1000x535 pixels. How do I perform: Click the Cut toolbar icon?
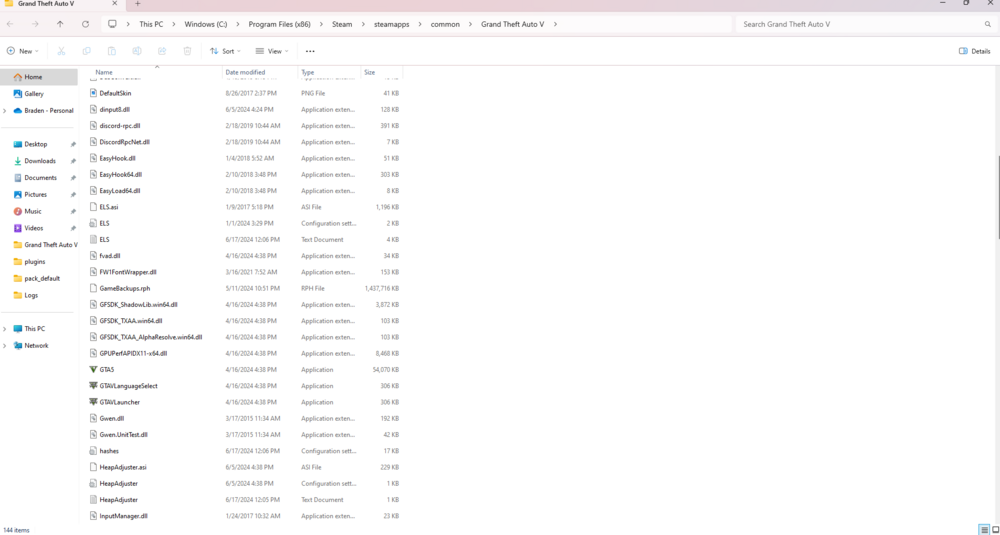click(x=61, y=51)
